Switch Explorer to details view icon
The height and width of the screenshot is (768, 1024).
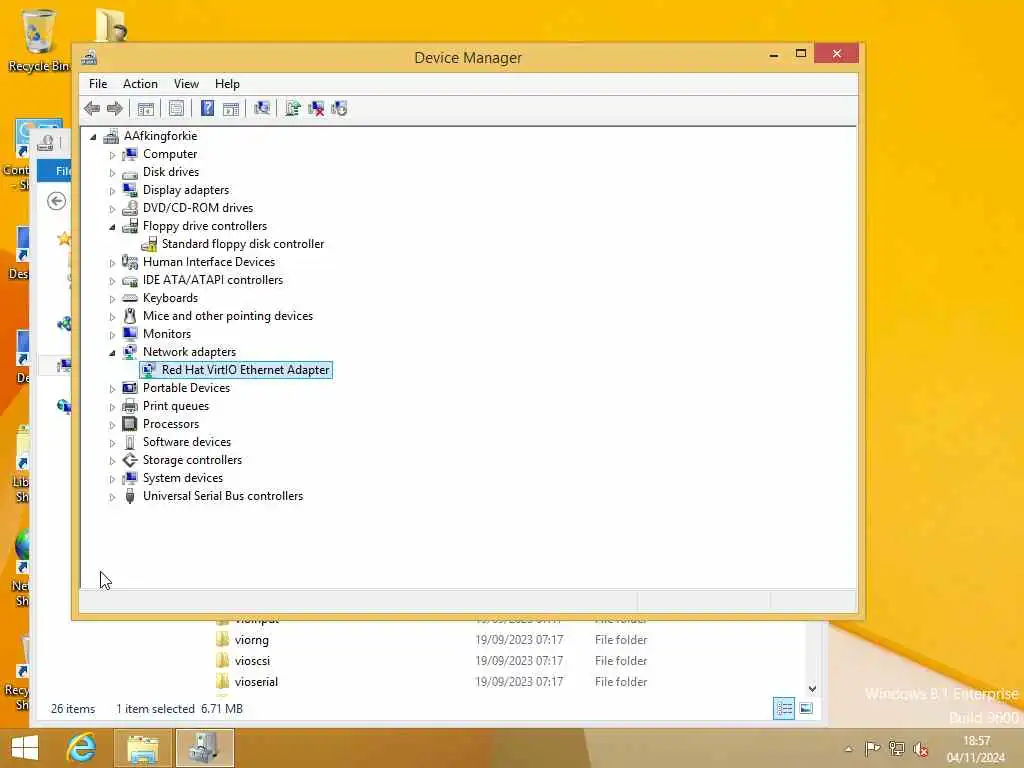pos(784,709)
